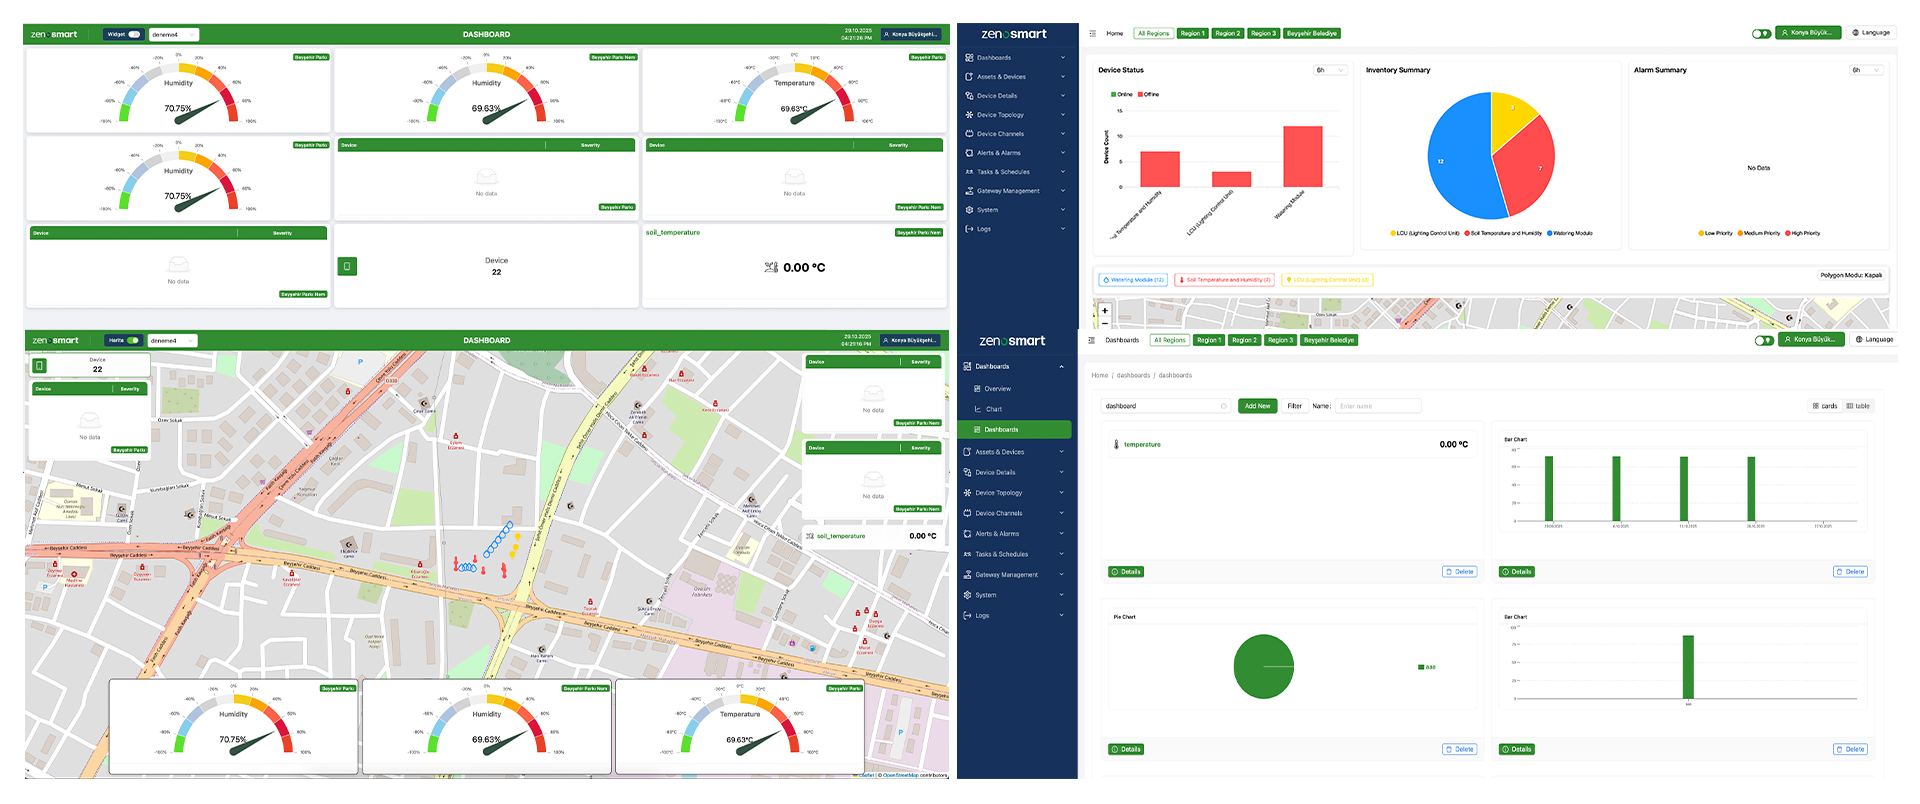1920x804 pixels.
Task: Toggle Soil Temperature and Humidity (7) map filter
Action: [1224, 280]
